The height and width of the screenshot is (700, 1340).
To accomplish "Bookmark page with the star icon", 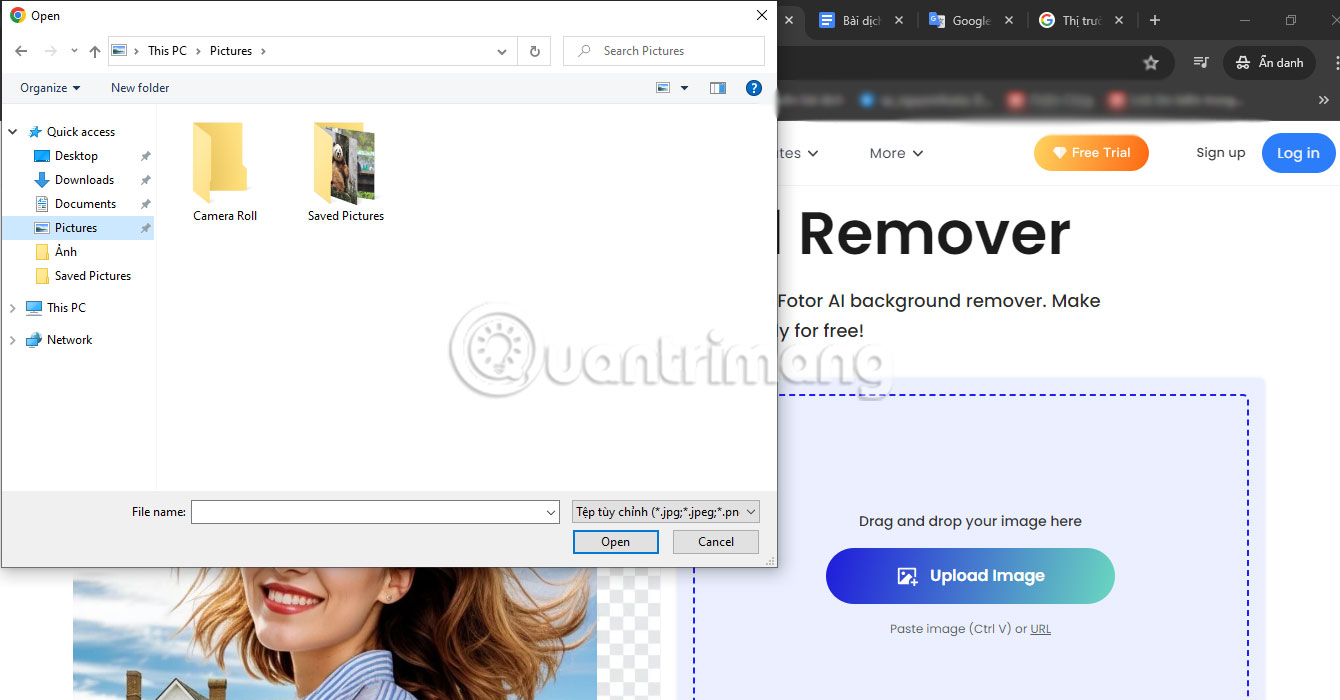I will [x=1150, y=63].
